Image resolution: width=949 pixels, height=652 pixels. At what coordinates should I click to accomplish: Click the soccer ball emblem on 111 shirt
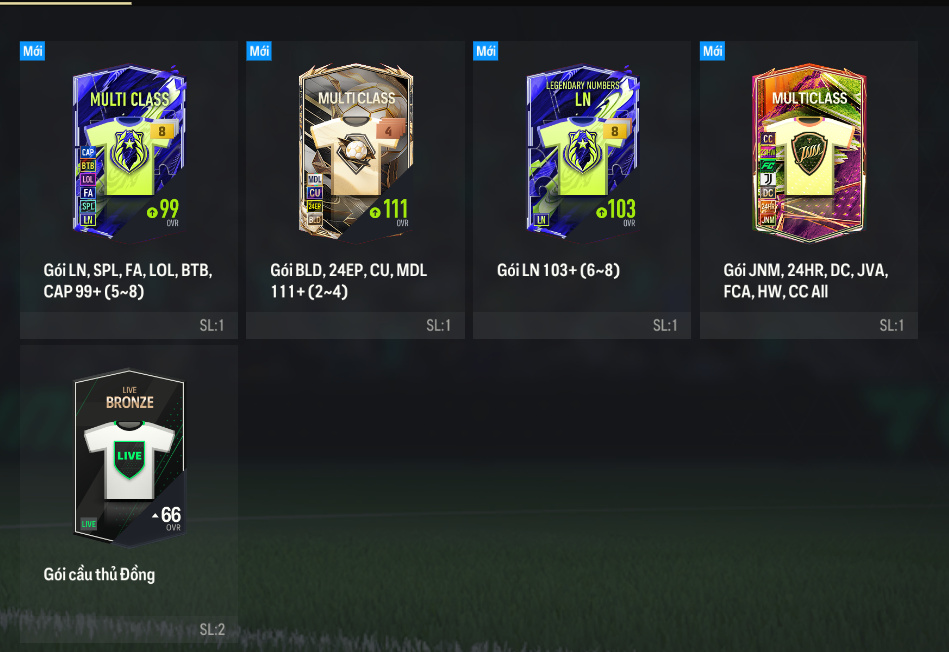pyautogui.click(x=355, y=150)
